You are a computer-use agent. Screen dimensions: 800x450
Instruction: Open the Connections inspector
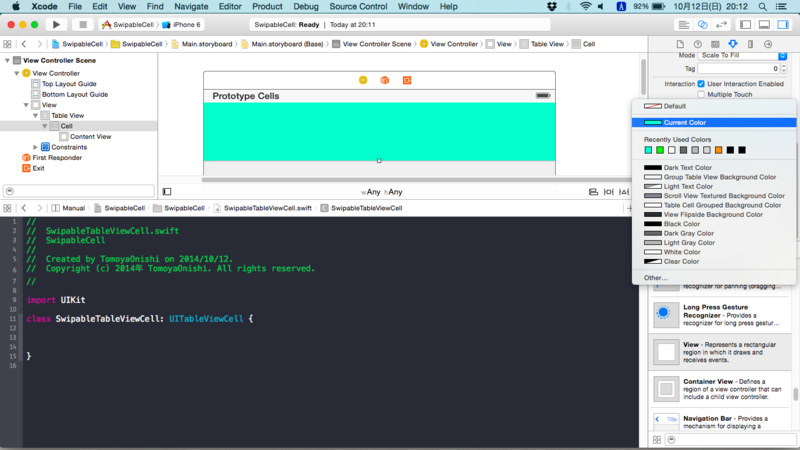coord(768,44)
